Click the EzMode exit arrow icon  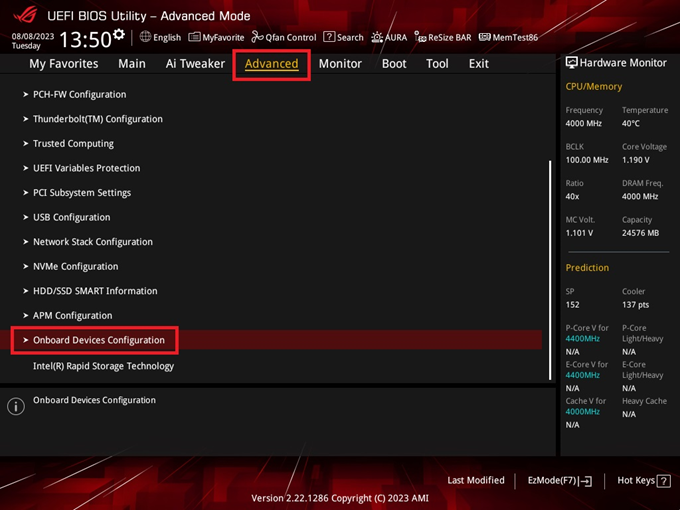pos(585,481)
